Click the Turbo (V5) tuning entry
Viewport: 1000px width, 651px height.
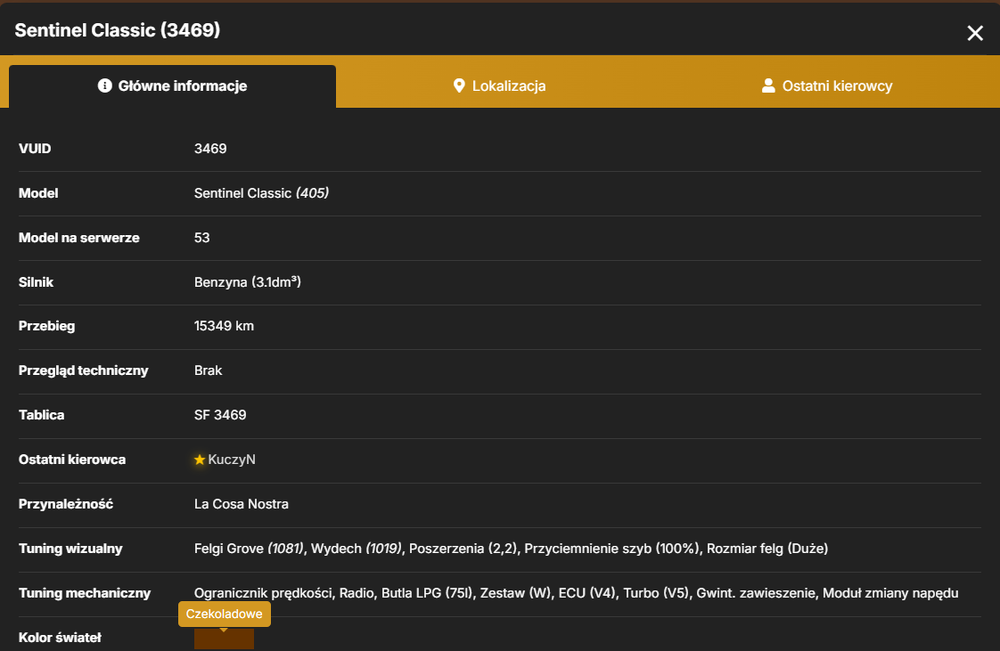tap(656, 593)
